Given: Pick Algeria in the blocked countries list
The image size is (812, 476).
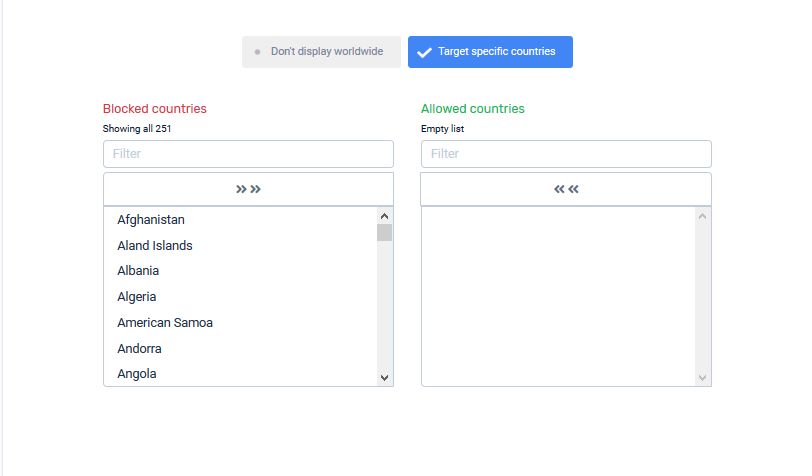Looking at the screenshot, I should tap(137, 297).
